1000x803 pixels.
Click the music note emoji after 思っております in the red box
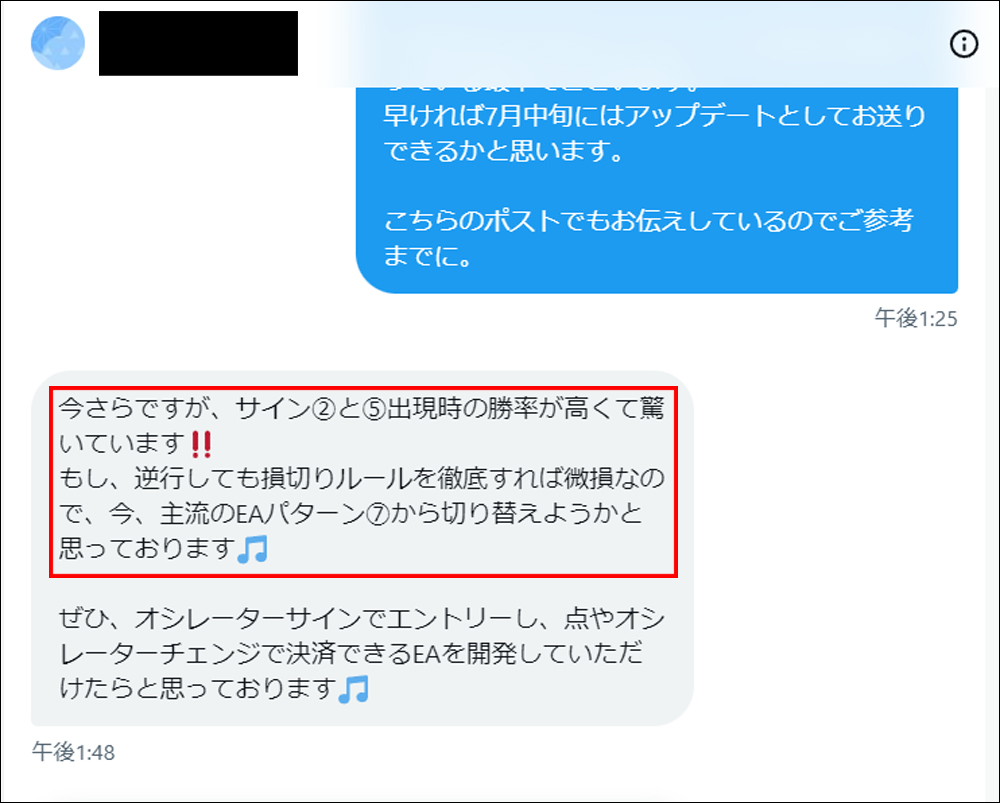(253, 549)
